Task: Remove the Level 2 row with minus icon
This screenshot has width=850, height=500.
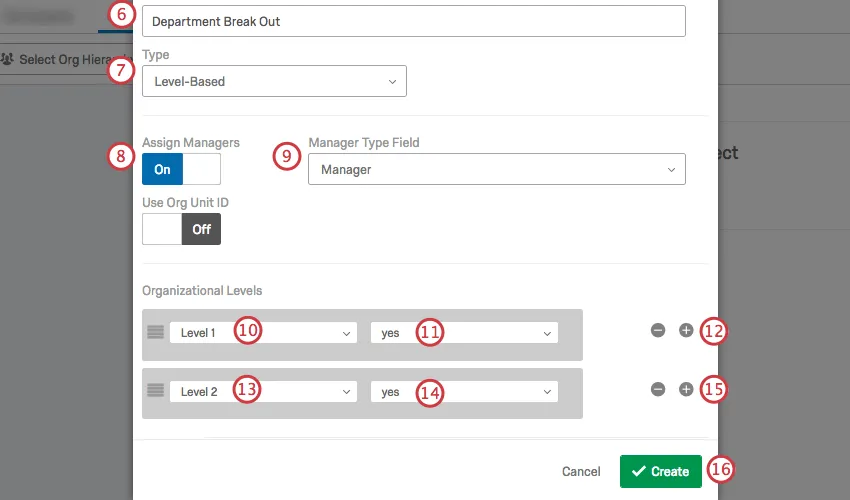Action: (658, 389)
